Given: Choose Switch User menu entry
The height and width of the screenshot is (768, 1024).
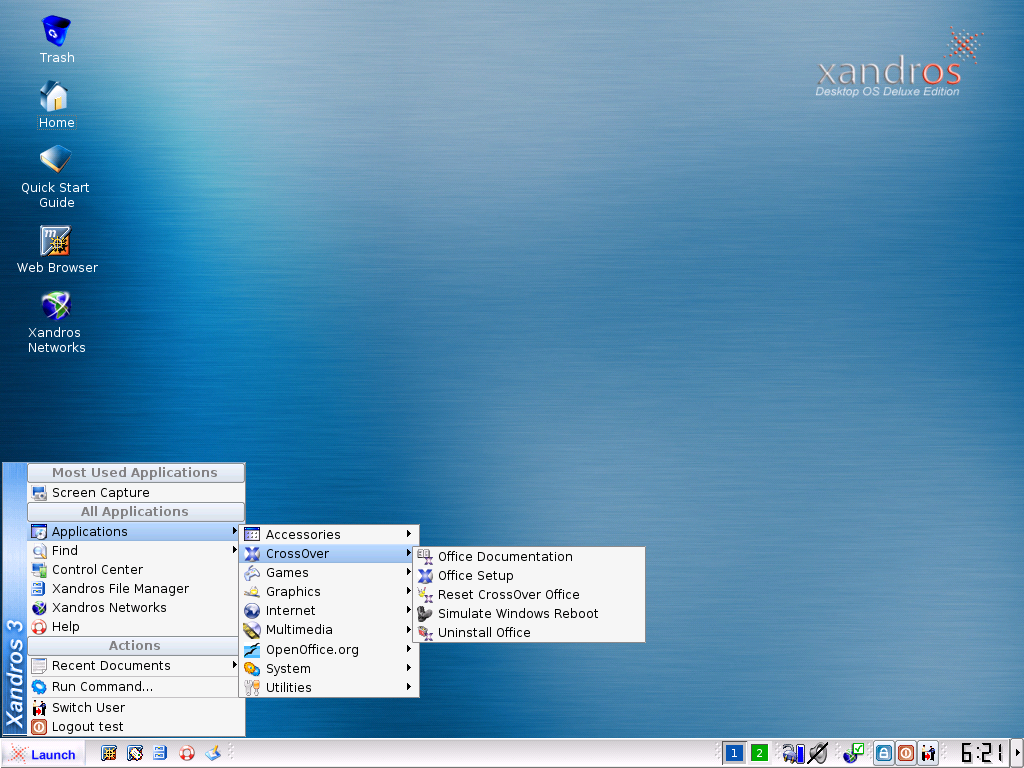Looking at the screenshot, I should pyautogui.click(x=136, y=707).
